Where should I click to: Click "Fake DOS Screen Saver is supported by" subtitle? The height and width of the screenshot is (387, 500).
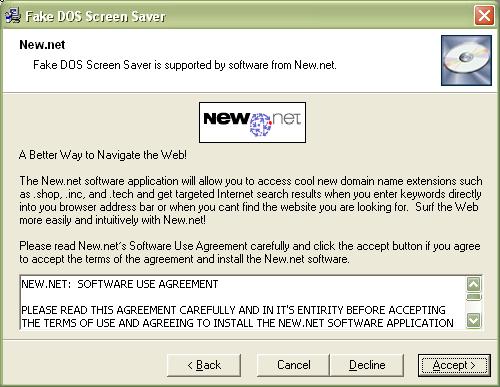click(185, 65)
